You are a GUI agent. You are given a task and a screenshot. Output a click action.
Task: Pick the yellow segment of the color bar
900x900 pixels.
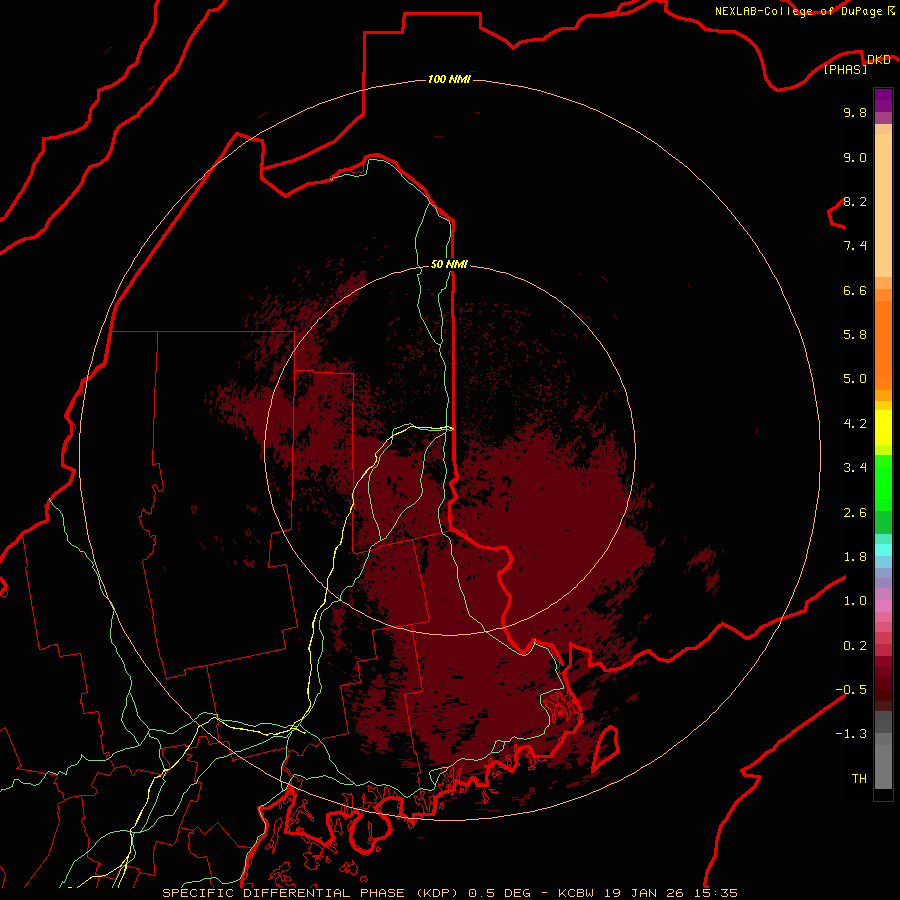[x=883, y=428]
